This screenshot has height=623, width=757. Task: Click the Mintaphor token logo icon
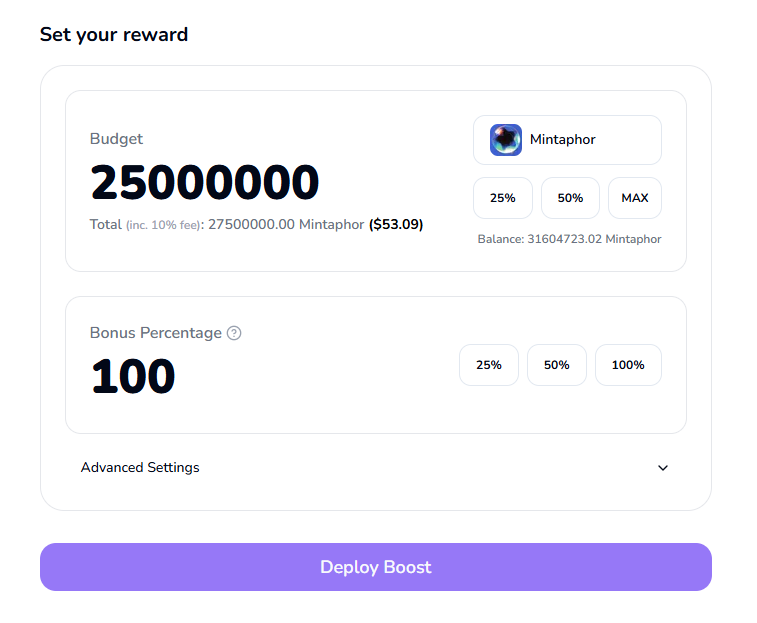[506, 140]
